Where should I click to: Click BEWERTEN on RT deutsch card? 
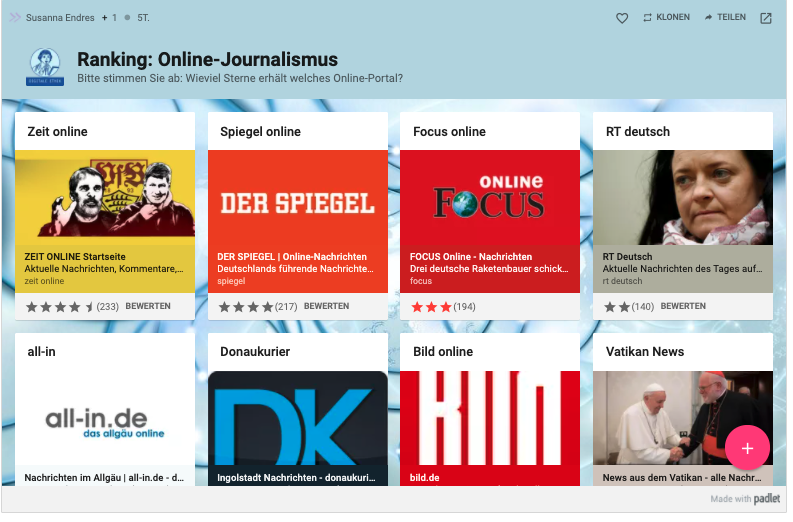tap(683, 306)
